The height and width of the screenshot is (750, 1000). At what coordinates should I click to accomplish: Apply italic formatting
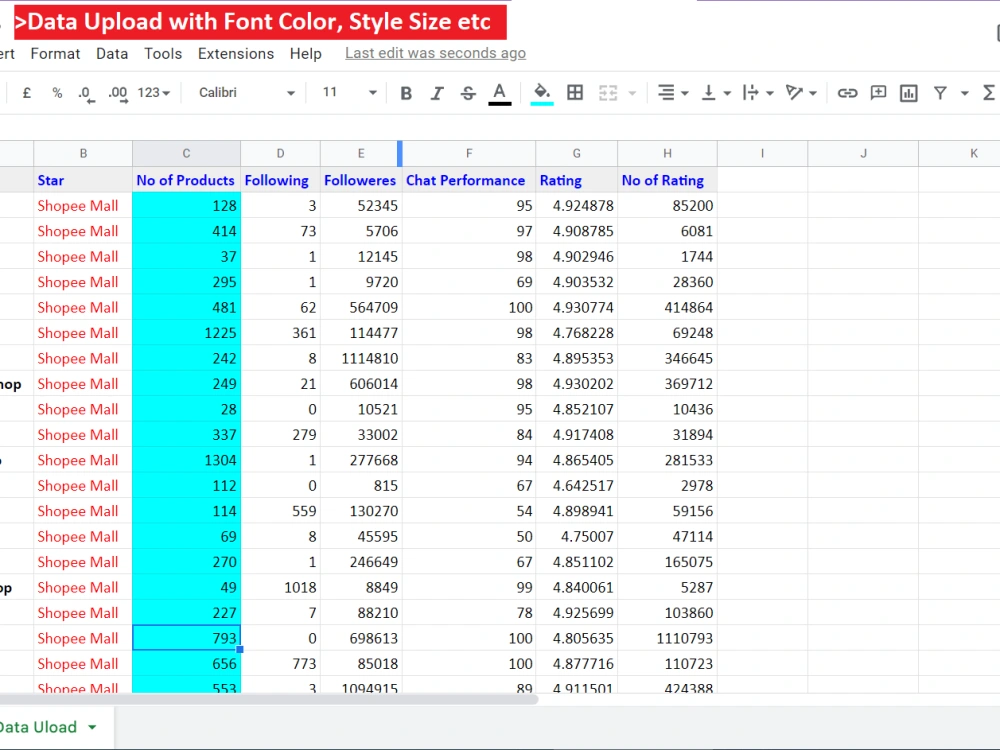point(437,92)
